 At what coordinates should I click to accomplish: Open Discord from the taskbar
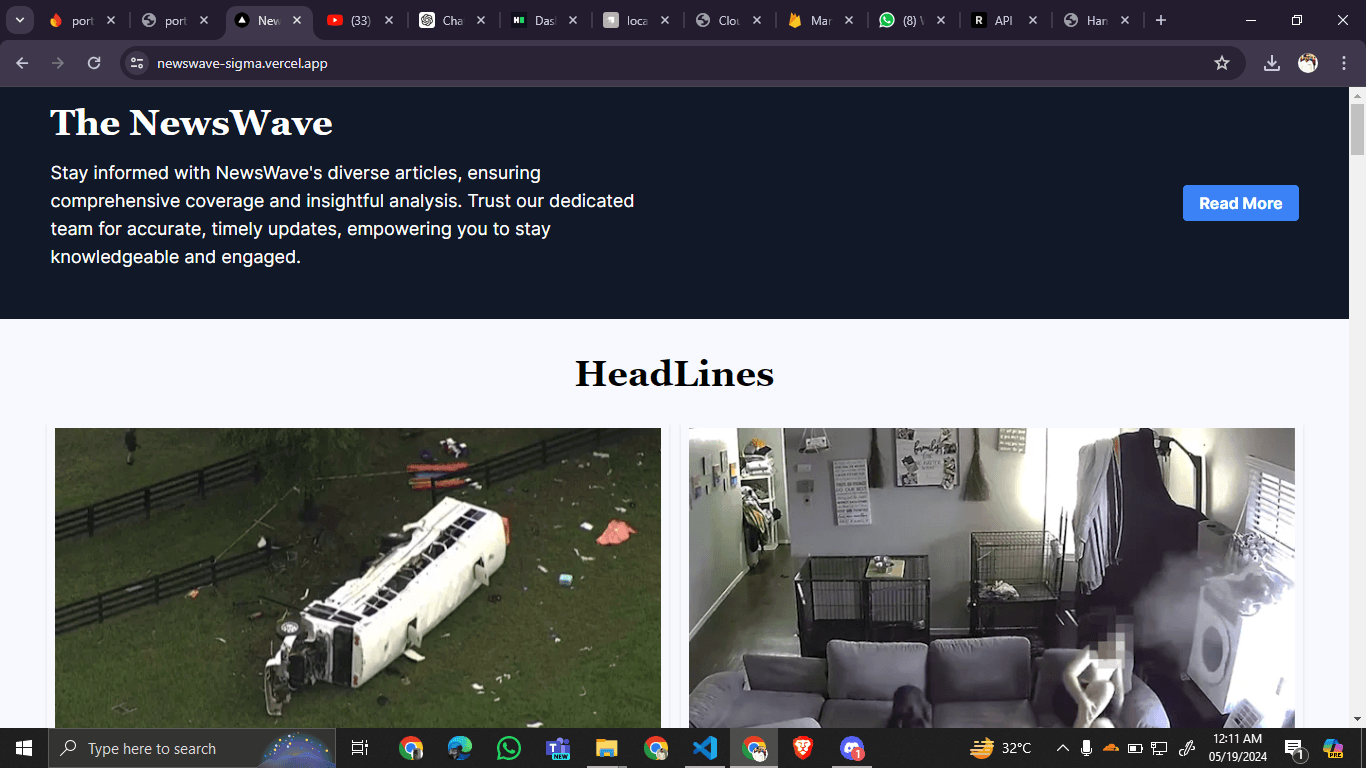point(852,748)
